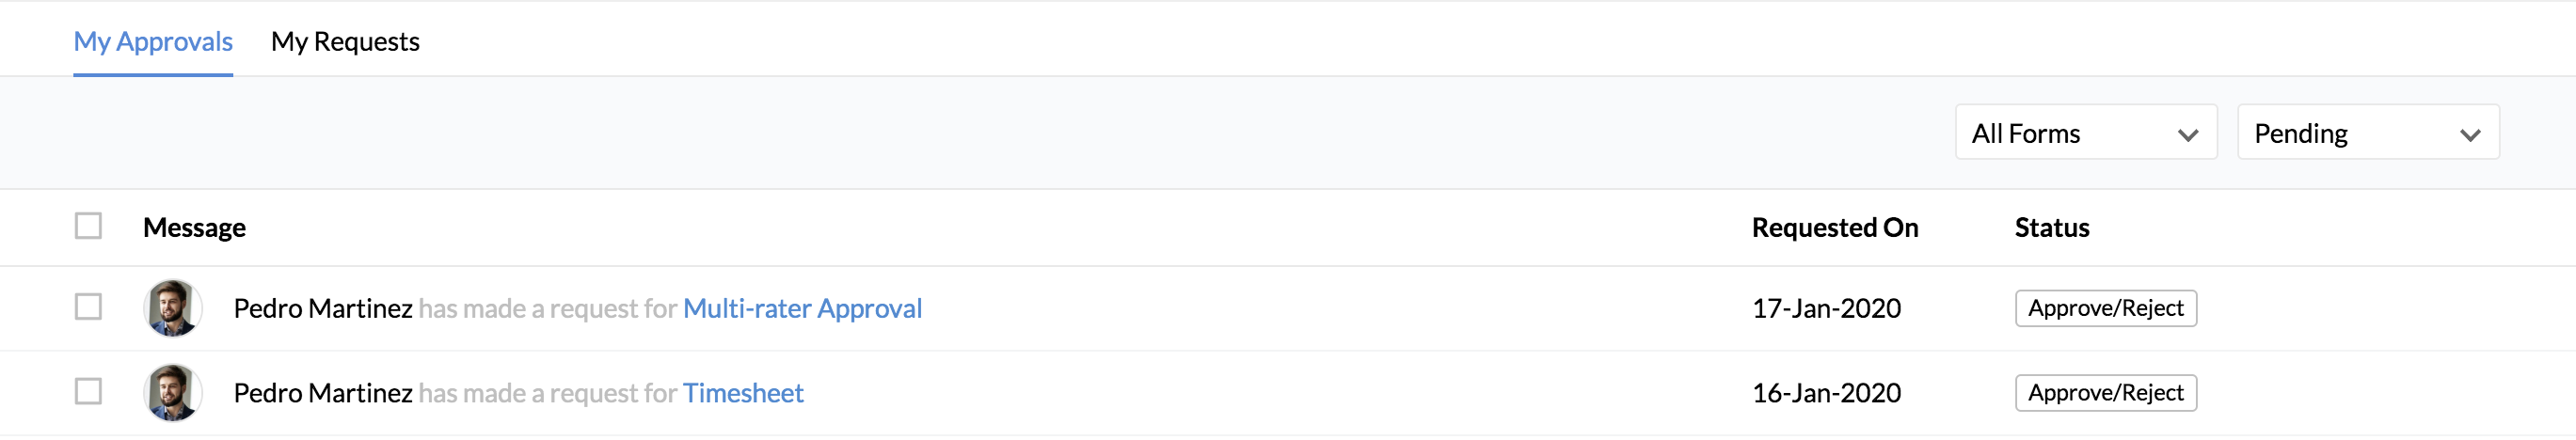The height and width of the screenshot is (440, 2576).
Task: Open the Multi-rater Approval link
Action: click(802, 308)
